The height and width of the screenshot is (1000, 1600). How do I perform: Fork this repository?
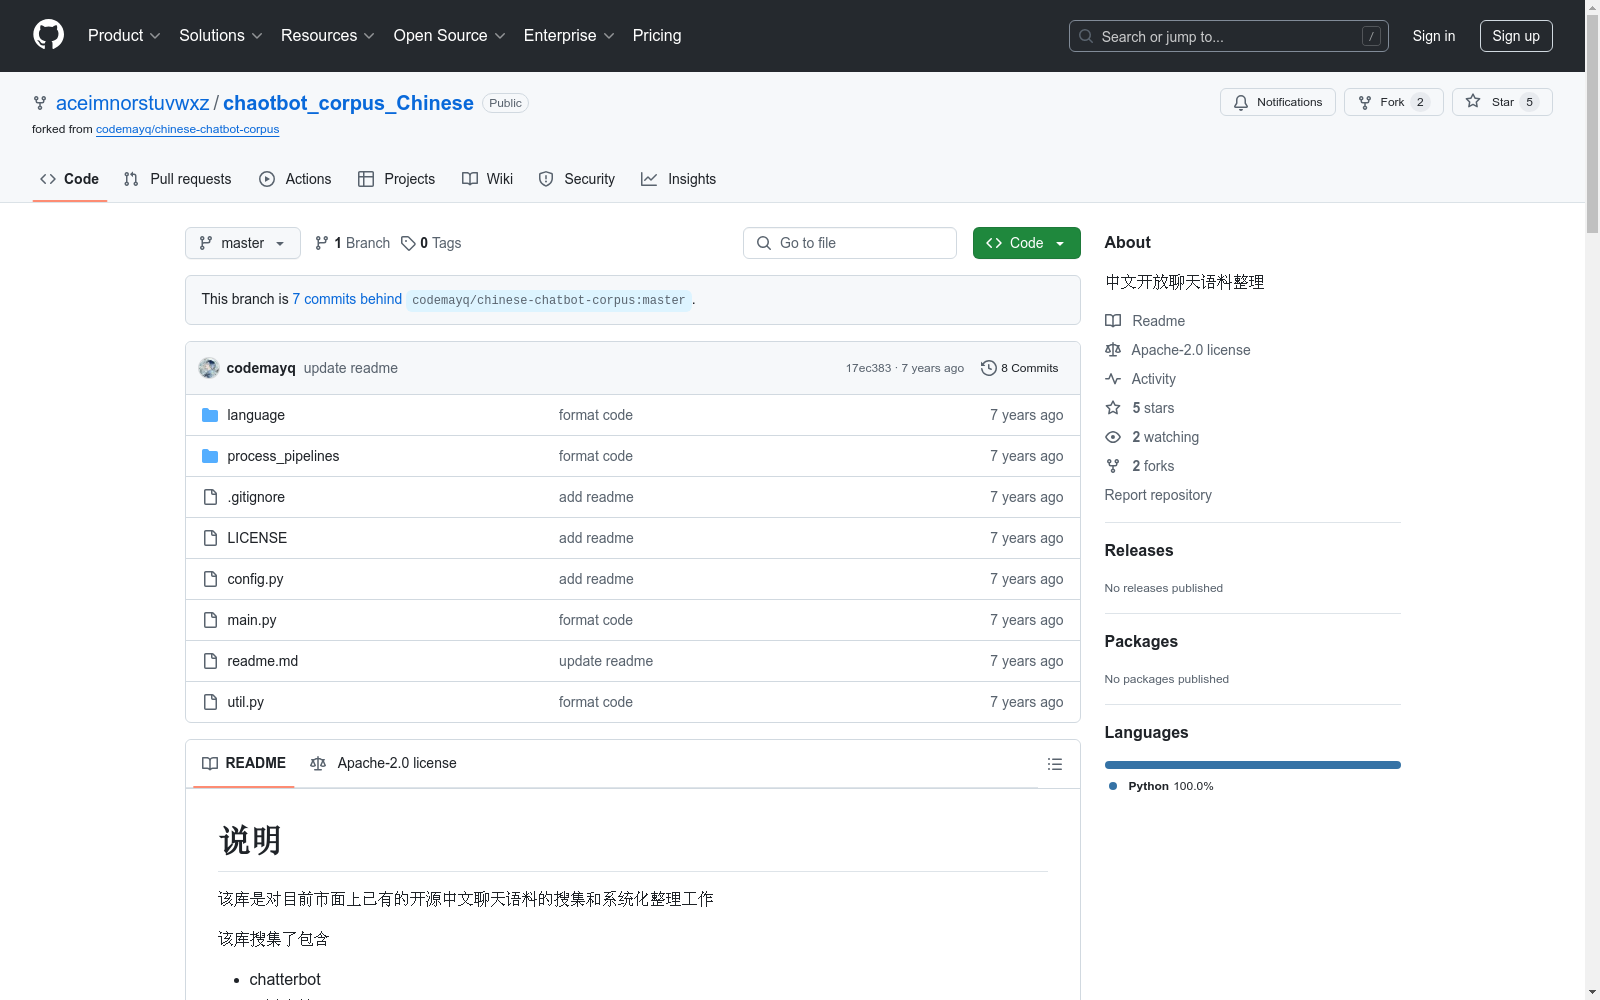[x=1394, y=102]
